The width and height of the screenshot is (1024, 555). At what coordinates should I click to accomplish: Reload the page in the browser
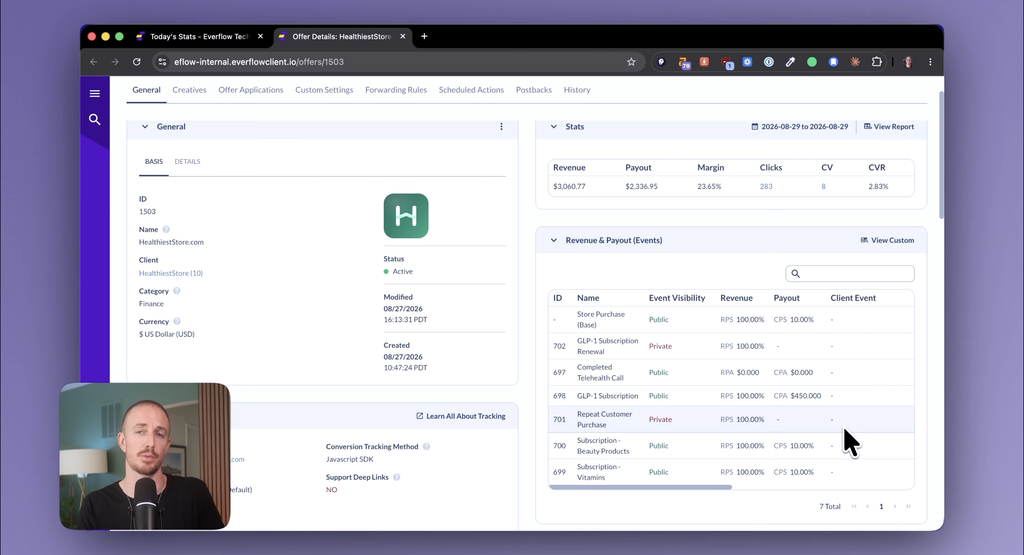tap(136, 62)
